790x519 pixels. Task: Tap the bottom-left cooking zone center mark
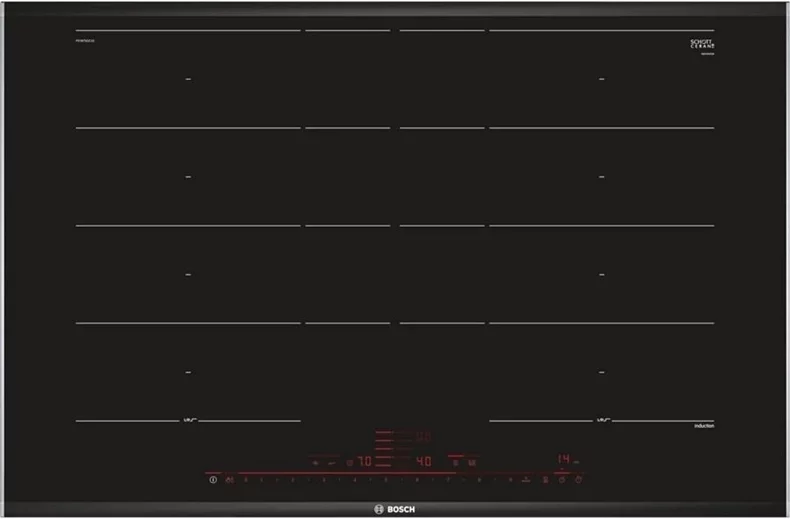pos(187,372)
